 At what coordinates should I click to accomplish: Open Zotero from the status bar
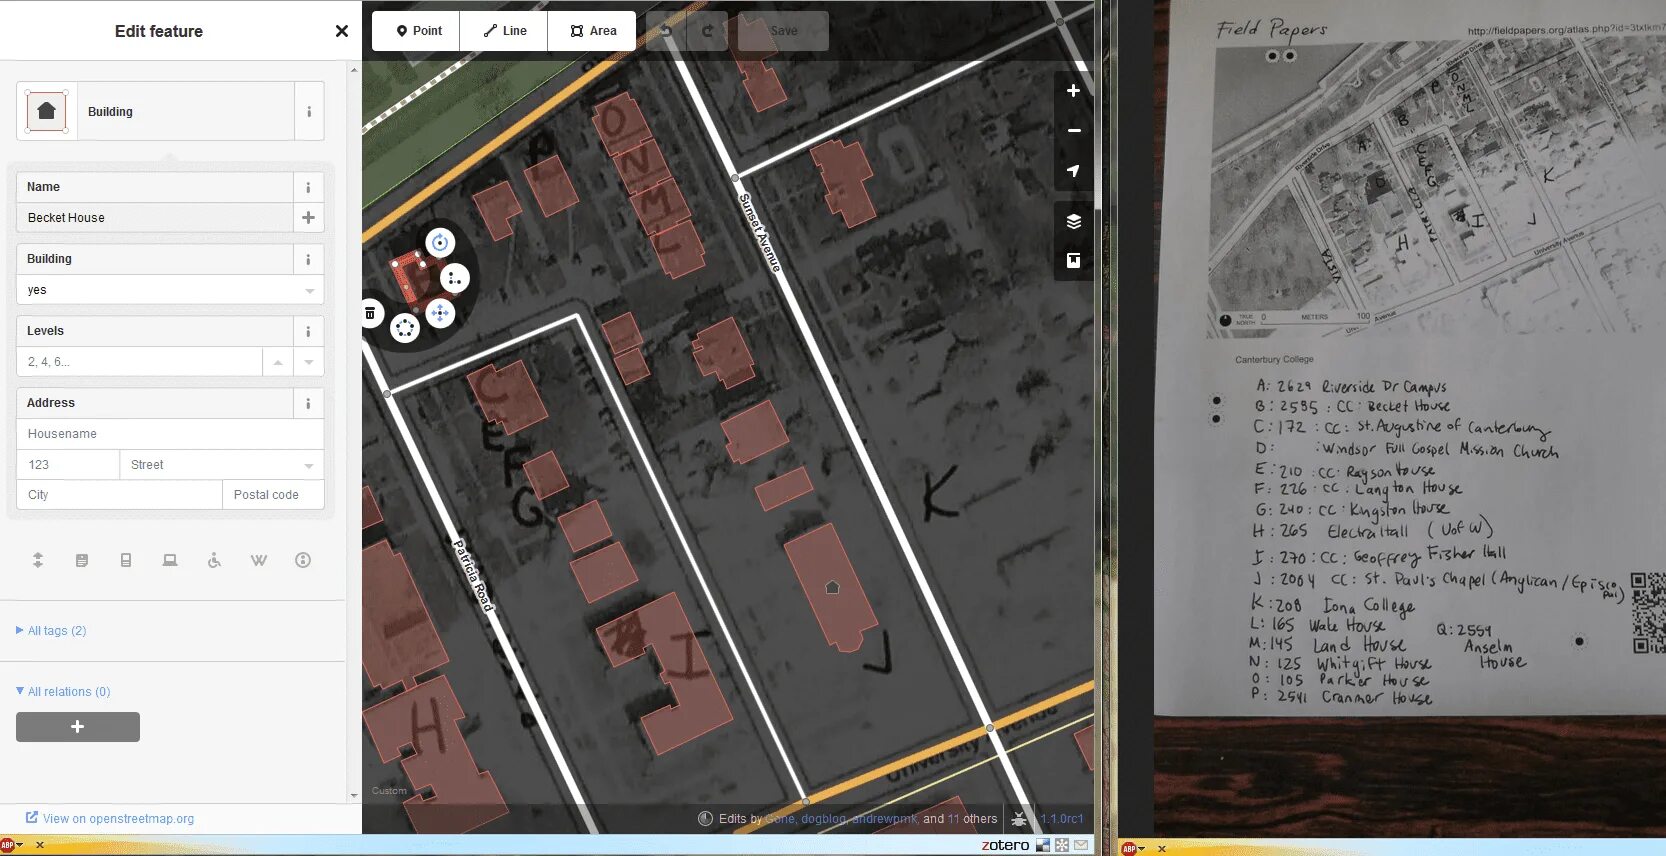pyautogui.click(x=1004, y=846)
